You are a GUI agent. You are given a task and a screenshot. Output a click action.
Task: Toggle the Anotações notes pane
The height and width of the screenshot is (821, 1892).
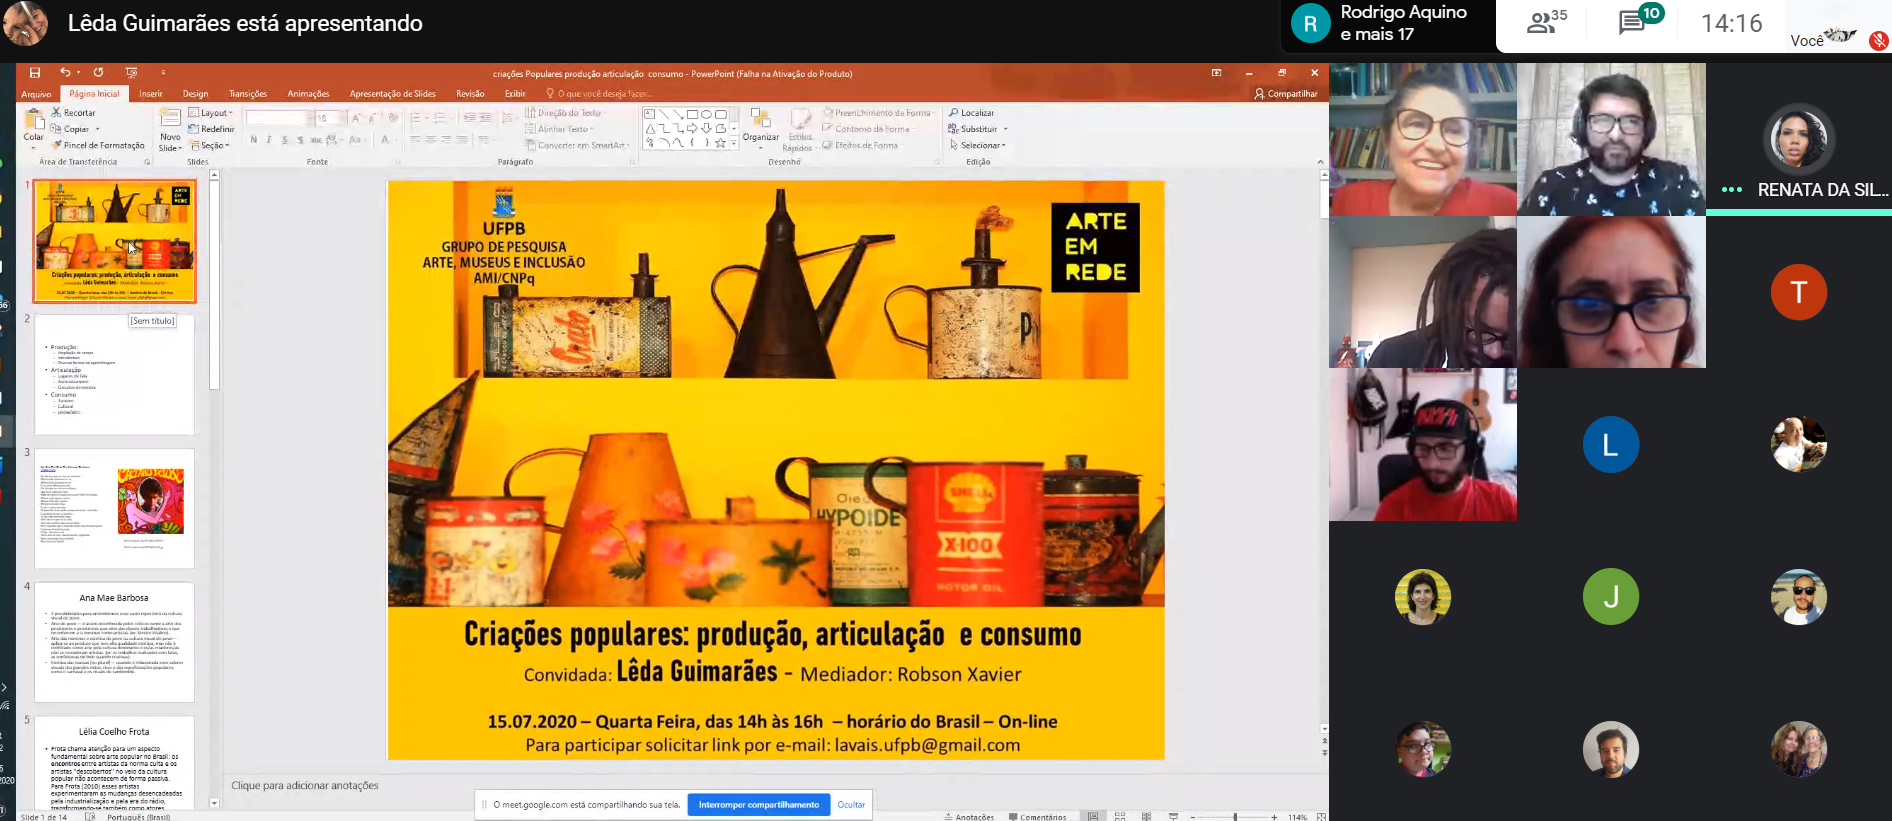coord(969,816)
